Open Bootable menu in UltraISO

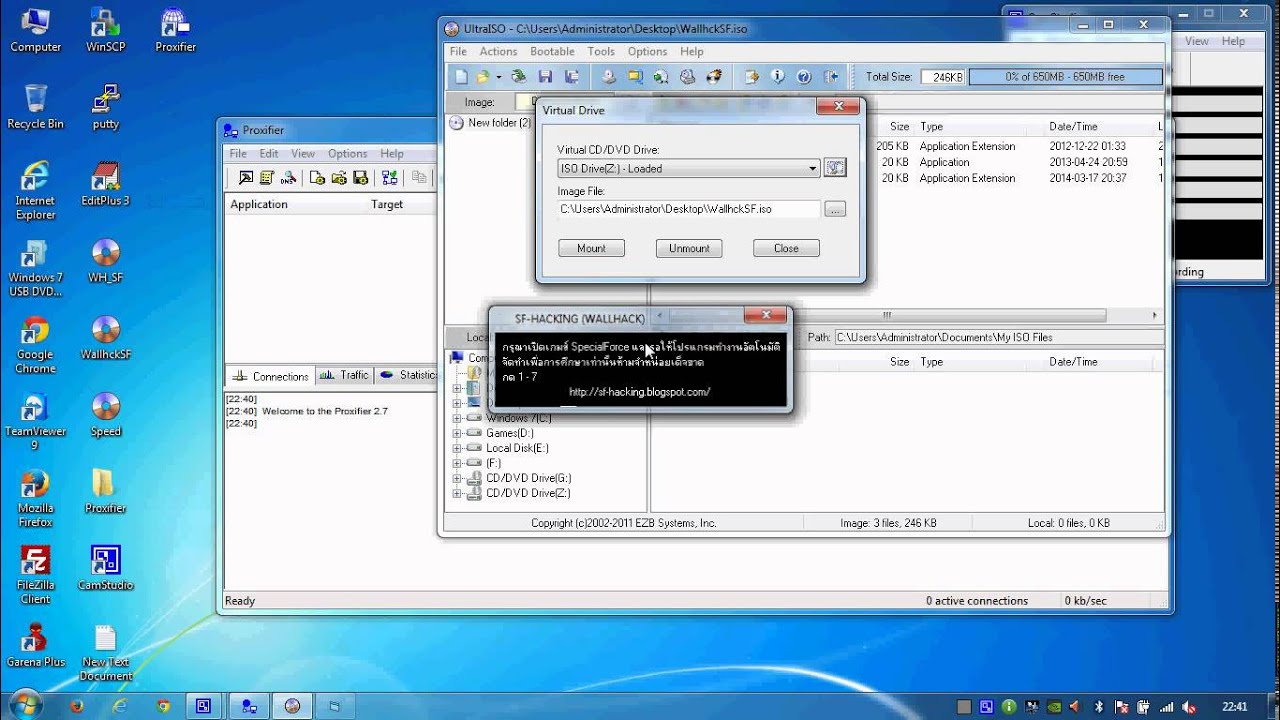pos(552,52)
